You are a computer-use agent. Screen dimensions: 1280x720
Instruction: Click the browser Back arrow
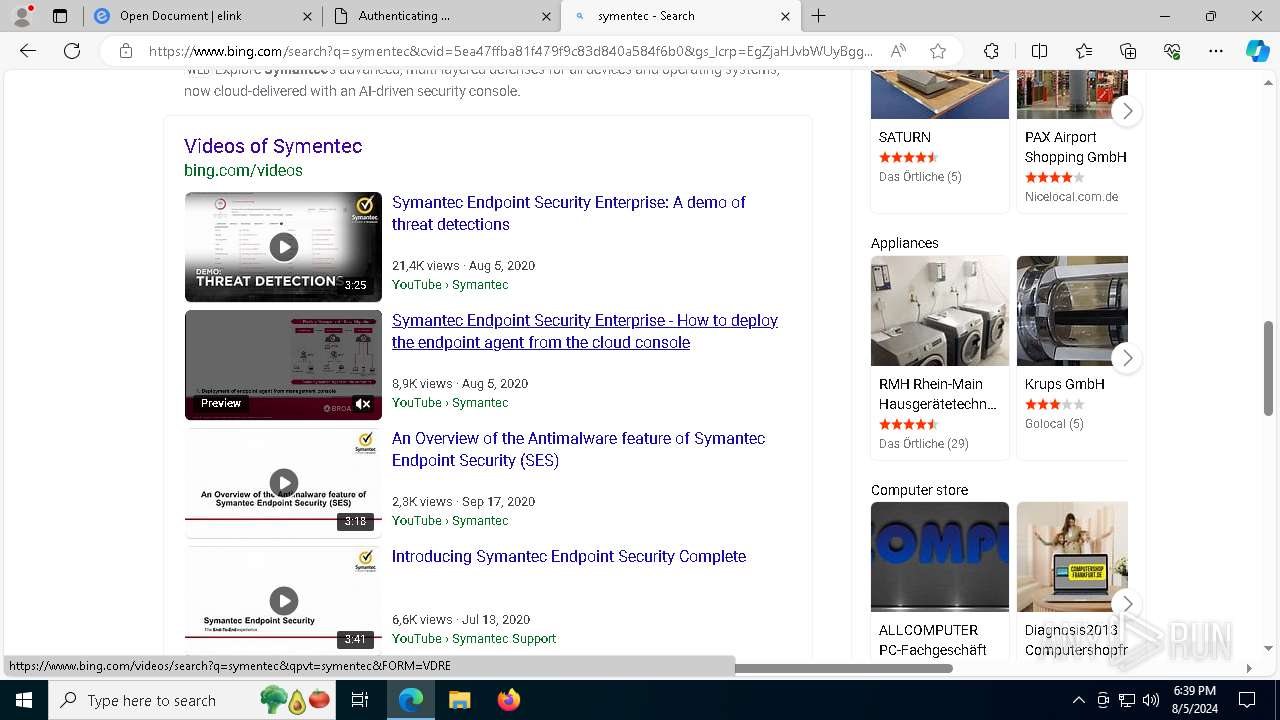(28, 51)
